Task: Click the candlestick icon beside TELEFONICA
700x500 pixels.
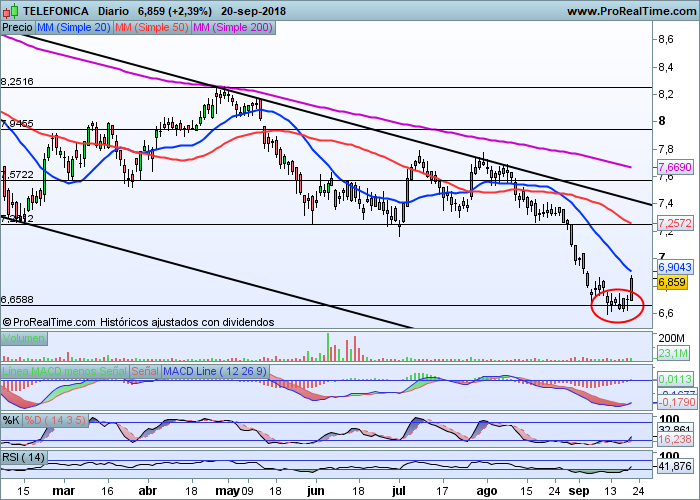Action: click(x=9, y=11)
